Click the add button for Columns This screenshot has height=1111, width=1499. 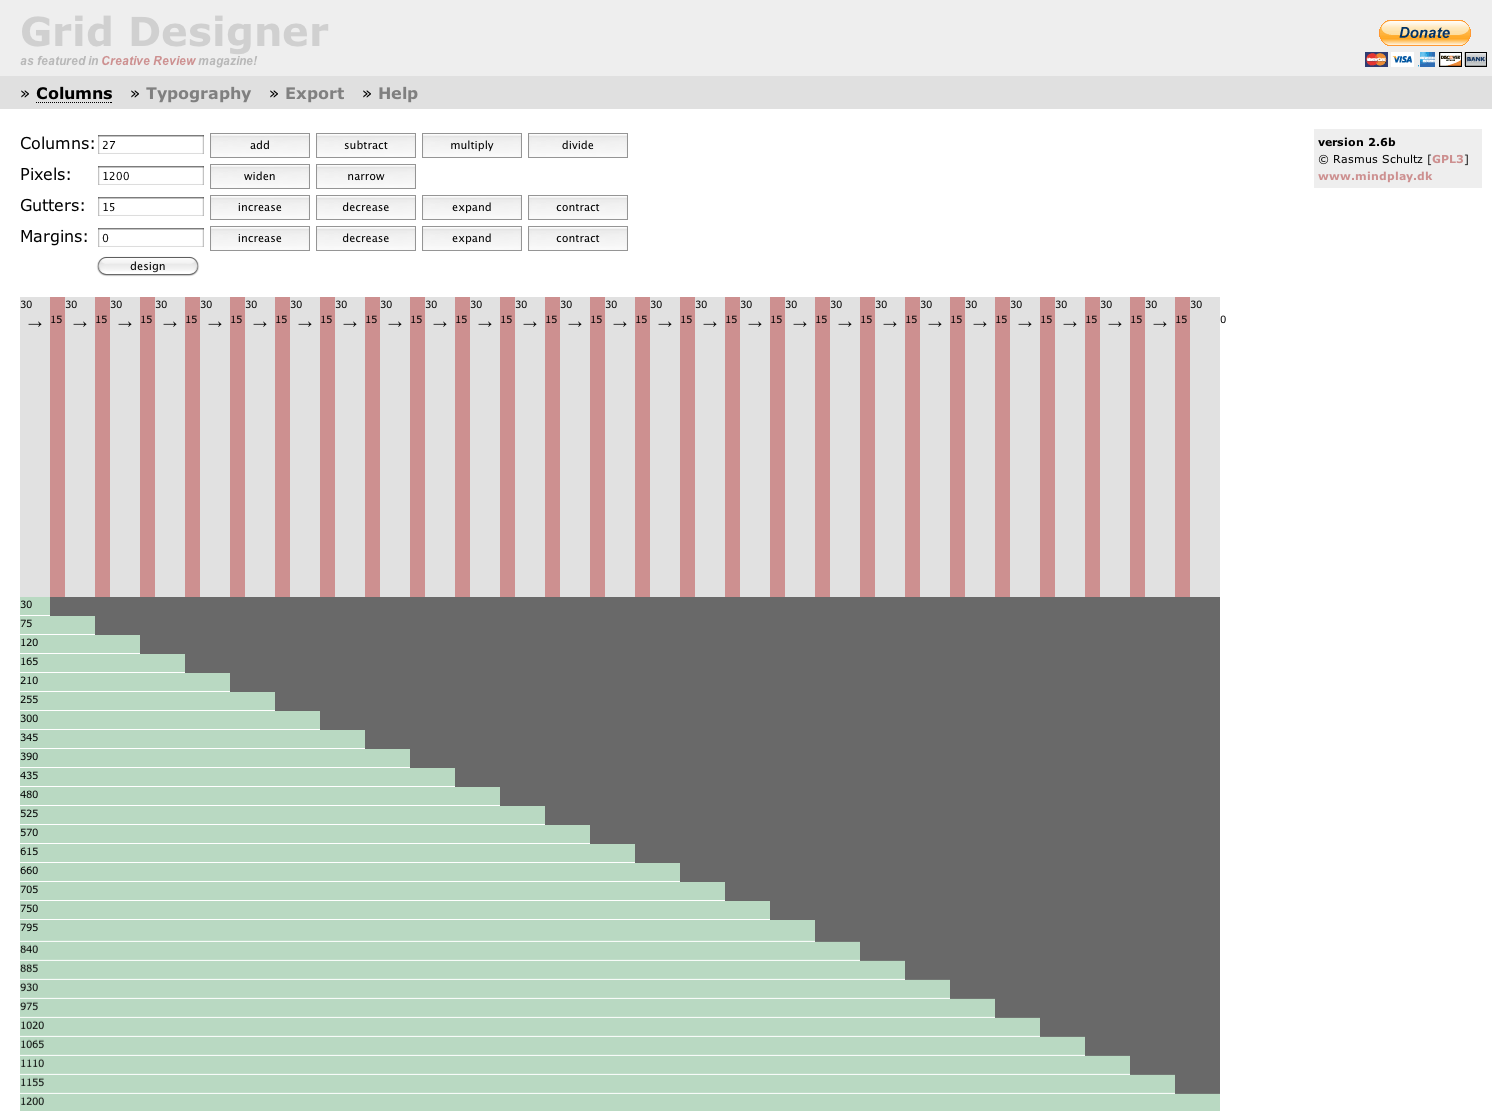259,145
